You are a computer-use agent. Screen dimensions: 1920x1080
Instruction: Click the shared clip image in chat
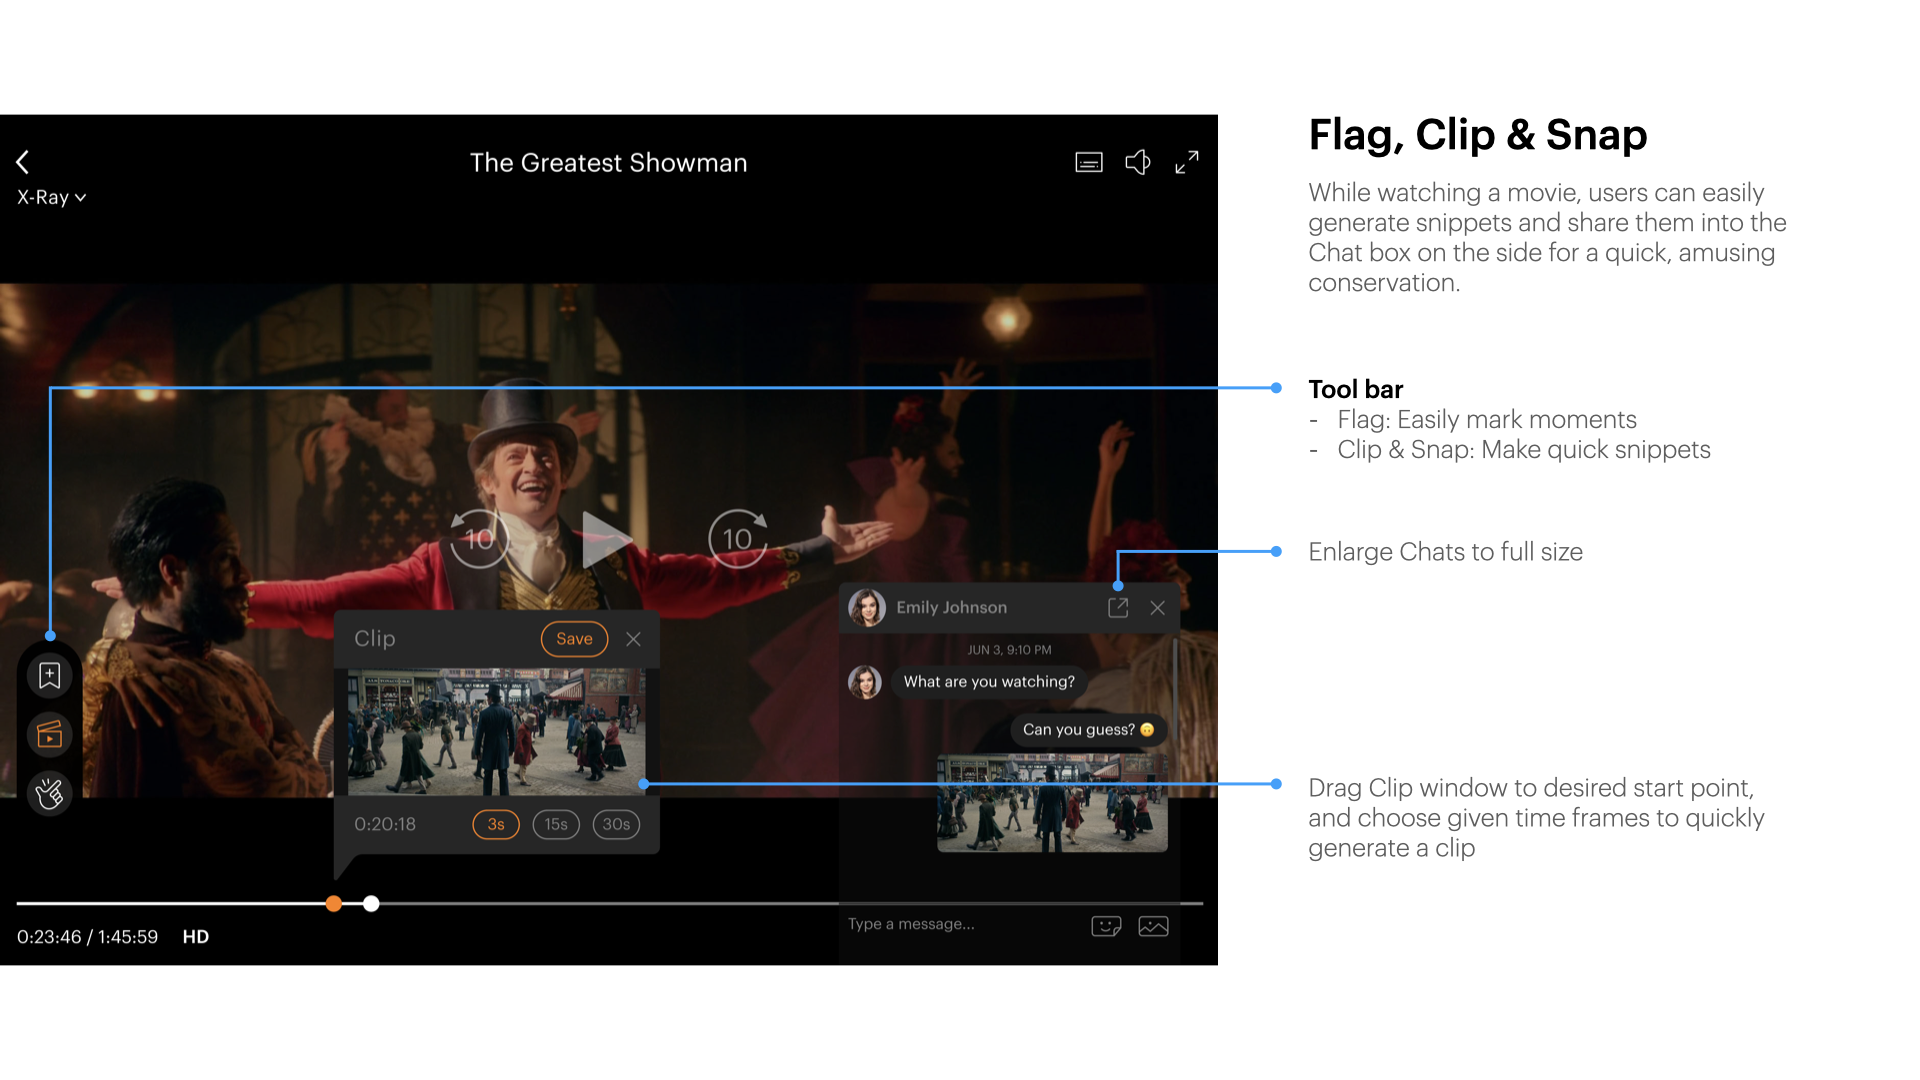click(1052, 803)
